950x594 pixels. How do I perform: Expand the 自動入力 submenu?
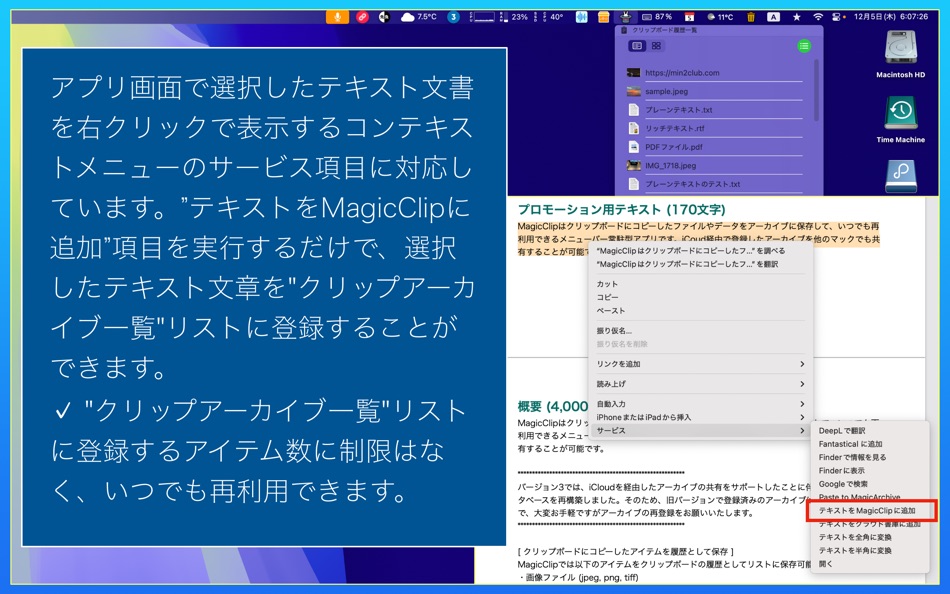(x=700, y=404)
